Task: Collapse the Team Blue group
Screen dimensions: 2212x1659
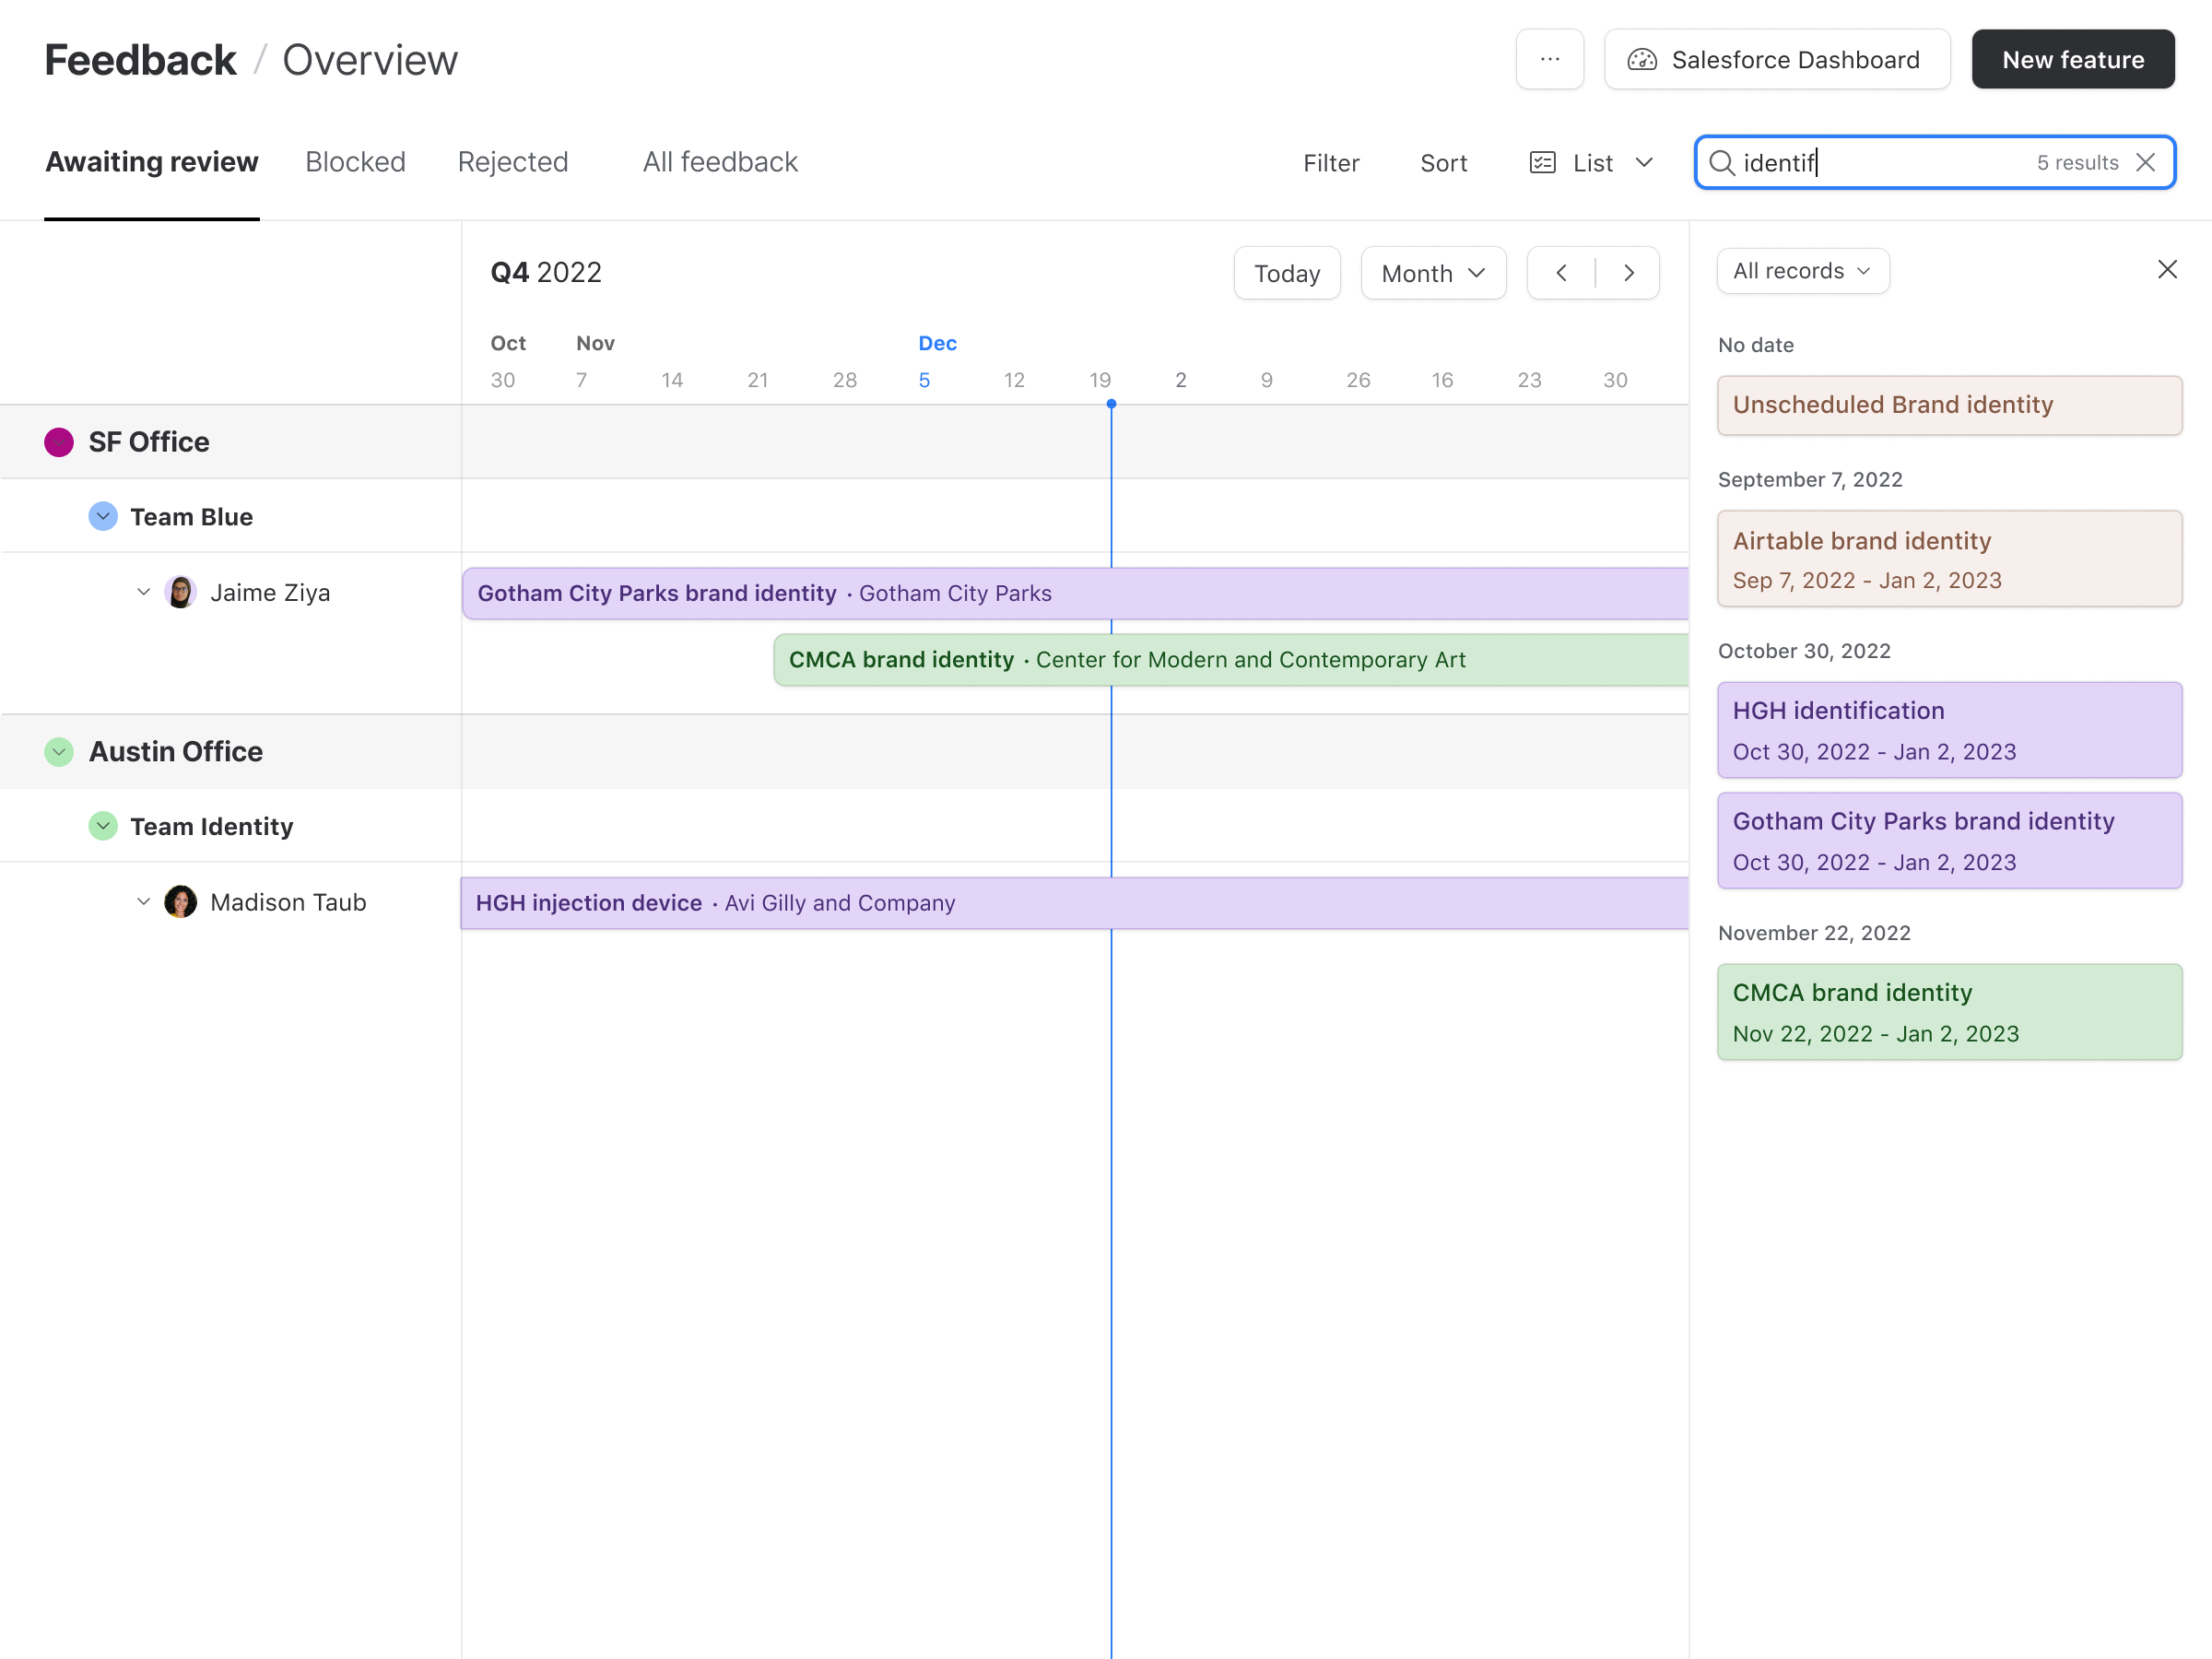Action: point(103,516)
